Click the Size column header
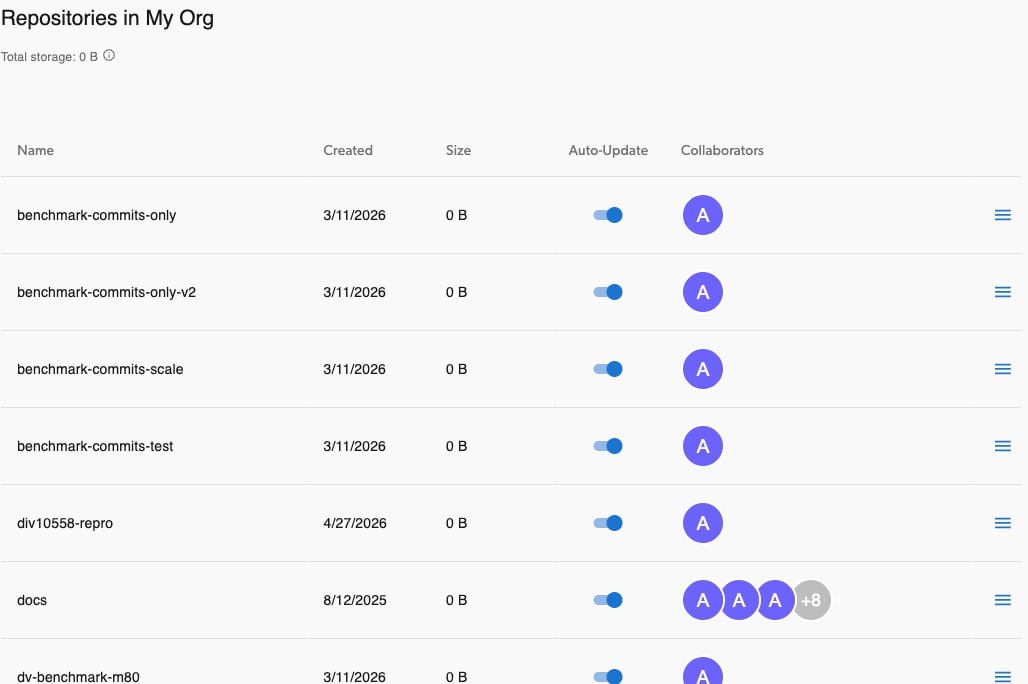Image resolution: width=1028 pixels, height=684 pixels. [458, 150]
